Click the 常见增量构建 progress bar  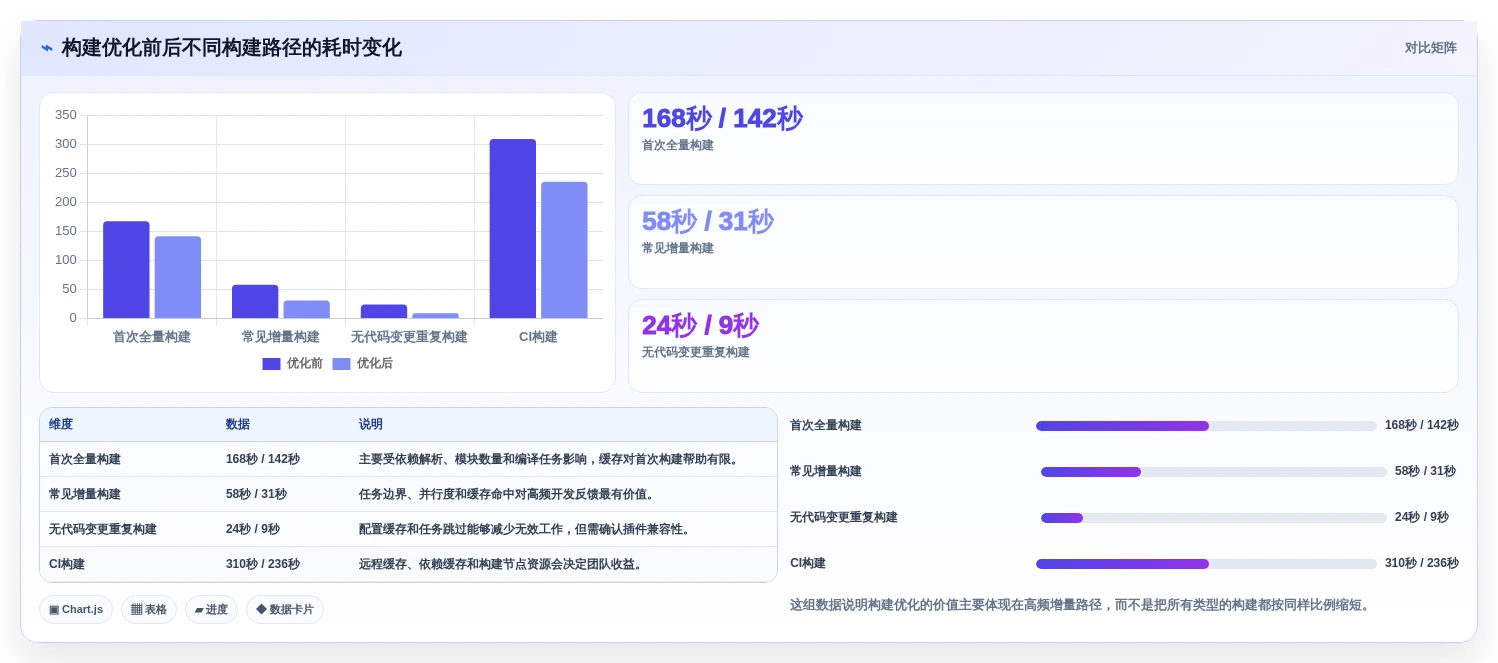[x=1214, y=472]
